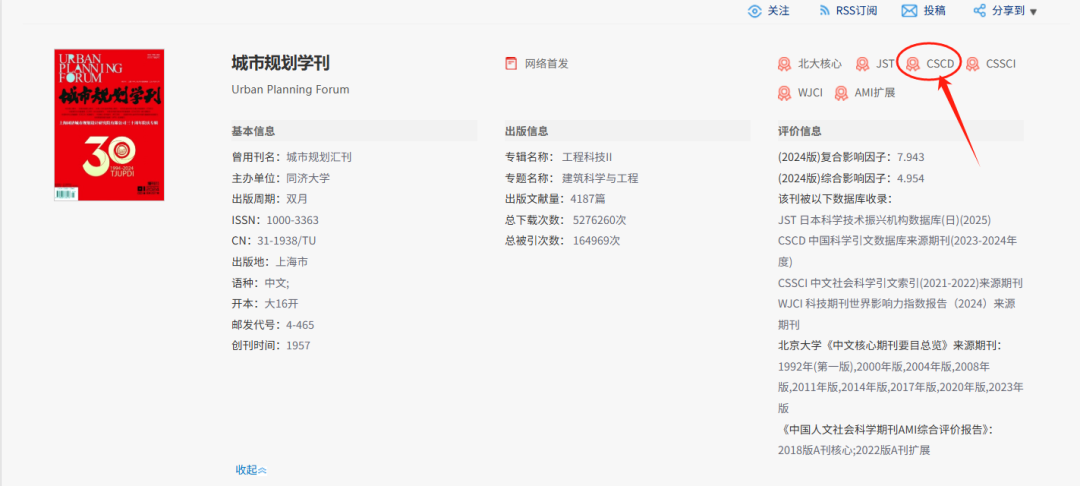Click the 关注 follow link
The image size is (1080, 486).
click(x=778, y=11)
